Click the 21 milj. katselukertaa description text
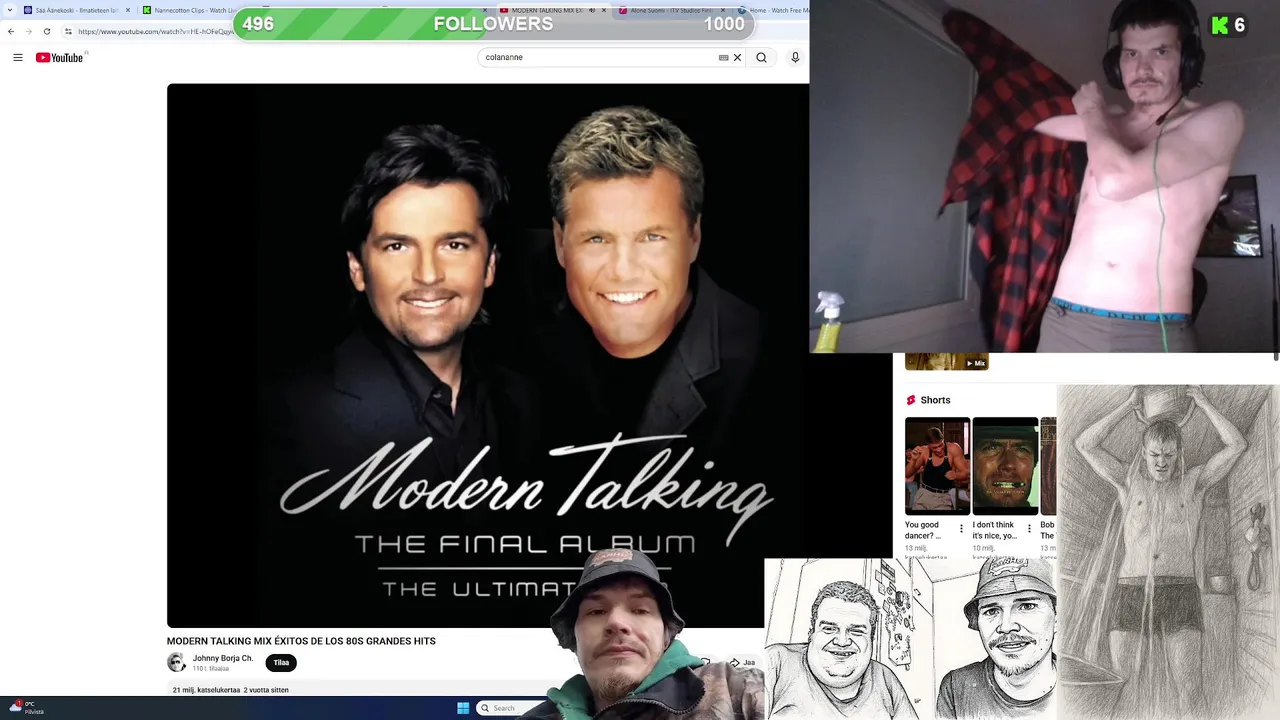This screenshot has height=720, width=1280. pos(230,690)
